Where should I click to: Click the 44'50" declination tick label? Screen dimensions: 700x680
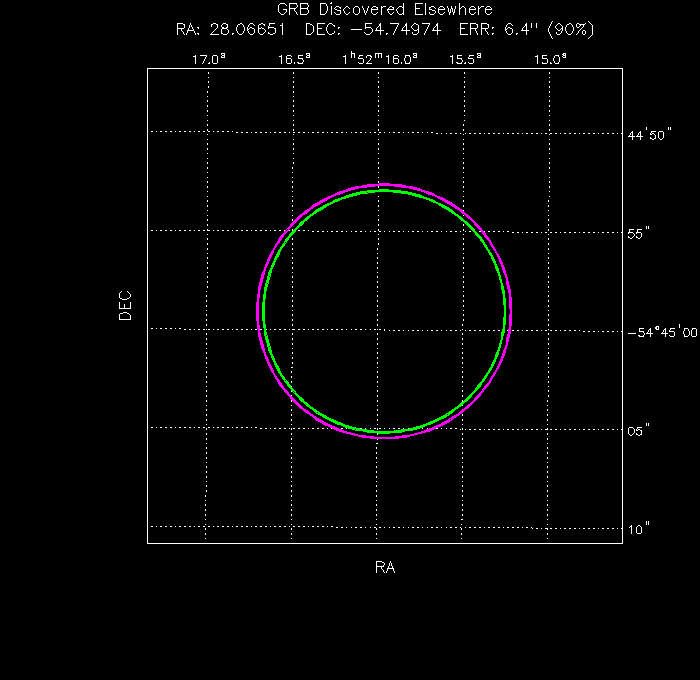(647, 135)
